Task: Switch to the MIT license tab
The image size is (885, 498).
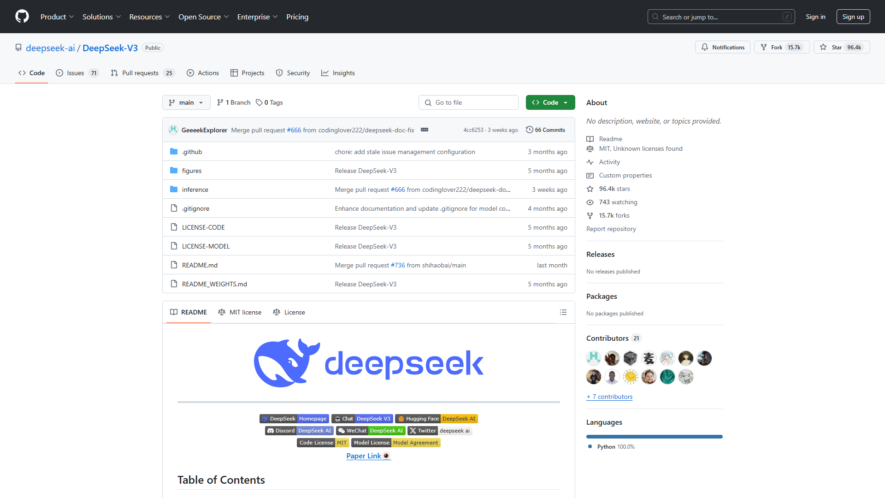Action: [x=240, y=312]
